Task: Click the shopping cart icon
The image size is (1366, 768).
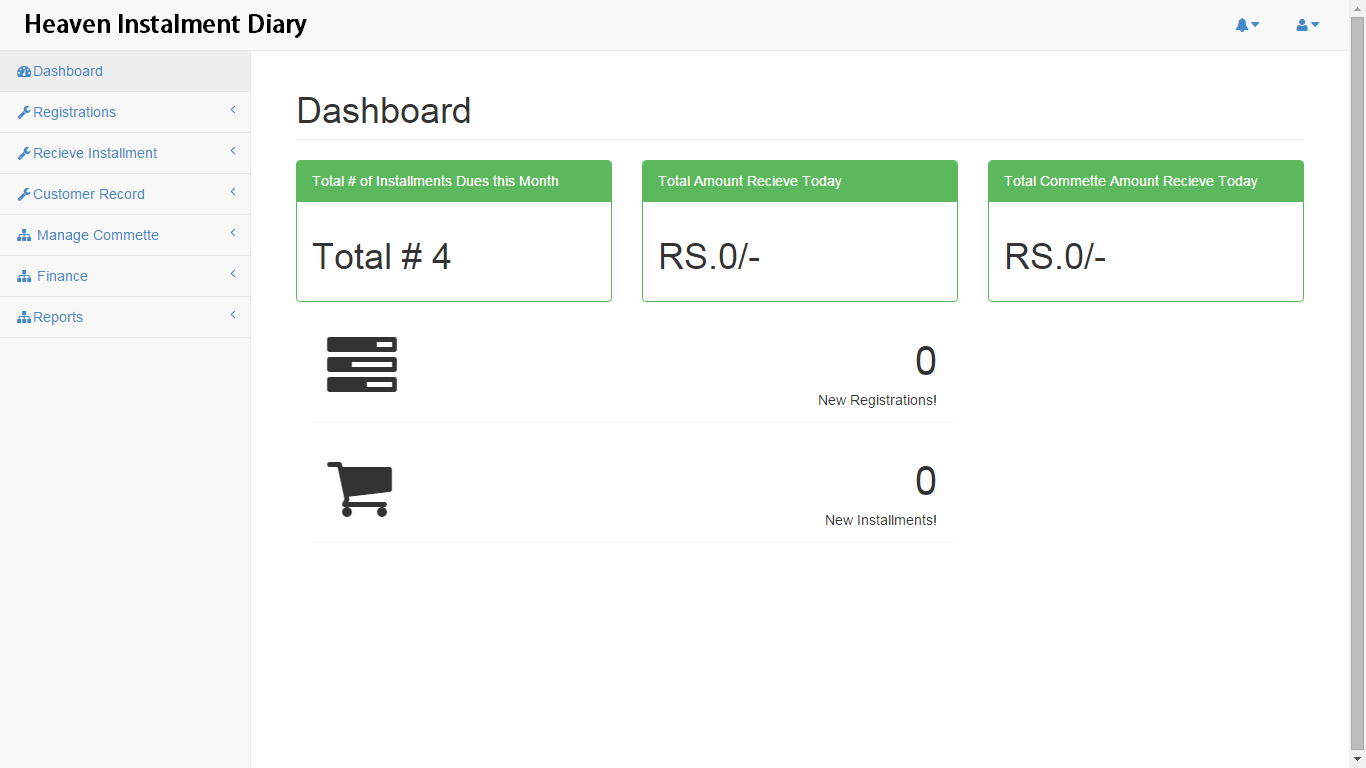Action: coord(361,489)
